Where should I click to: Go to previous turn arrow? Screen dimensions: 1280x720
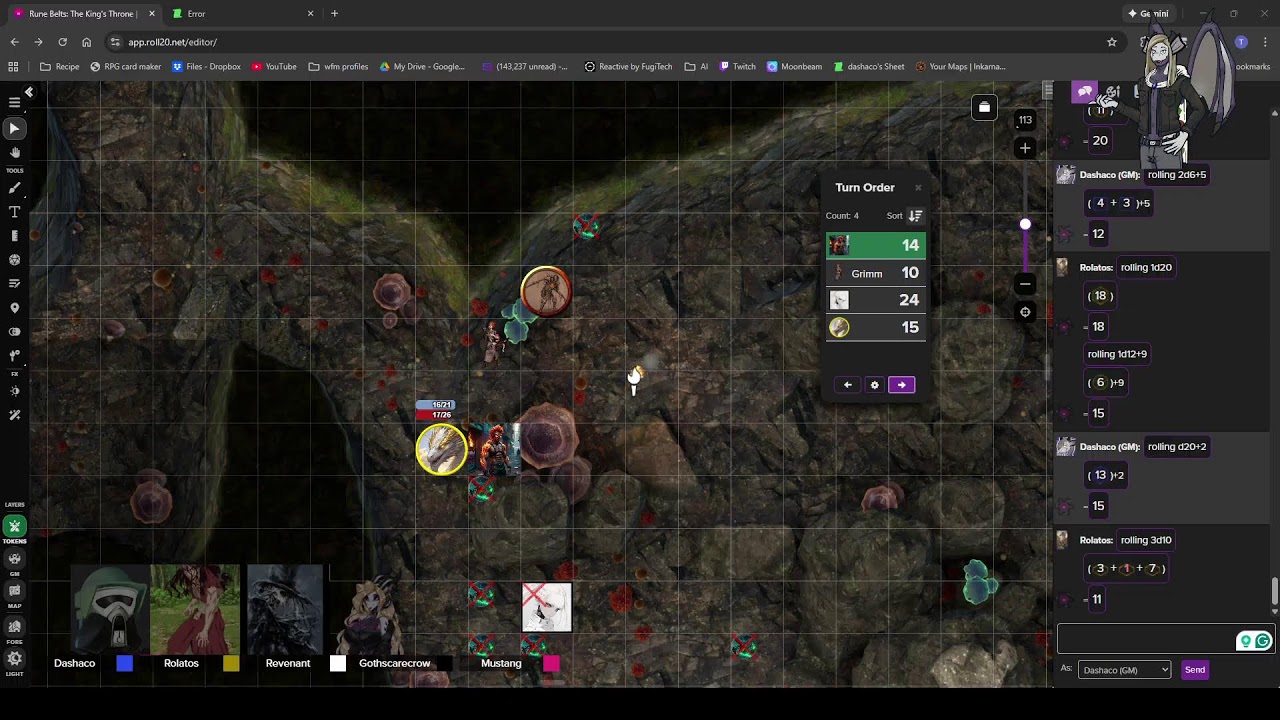tap(847, 385)
